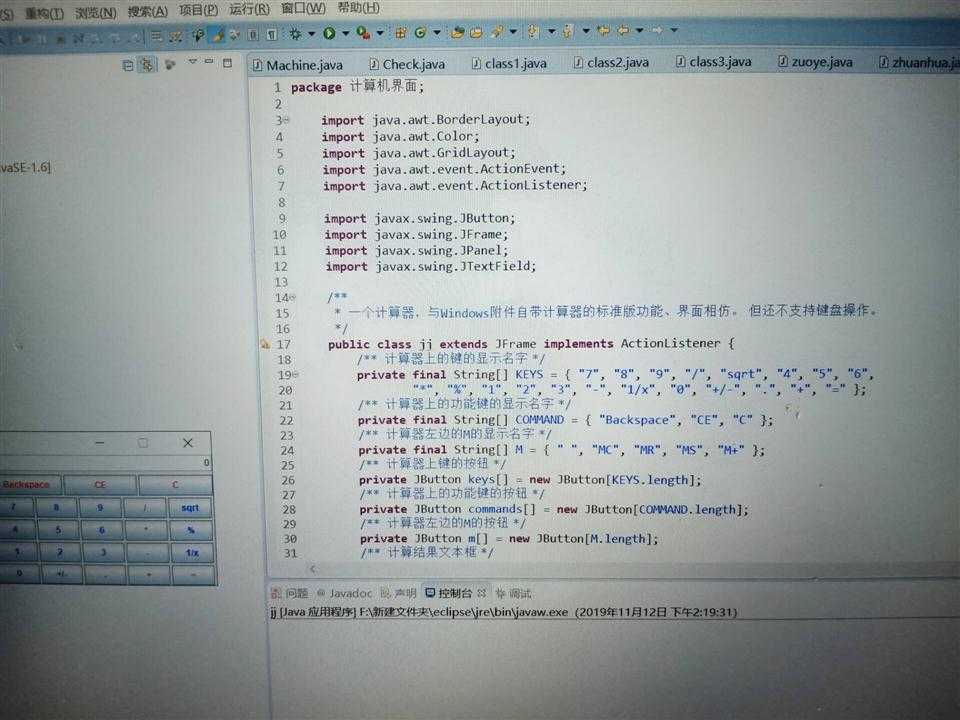Click the Forward navigation arrow icon
960x720 pixels.
click(658, 30)
